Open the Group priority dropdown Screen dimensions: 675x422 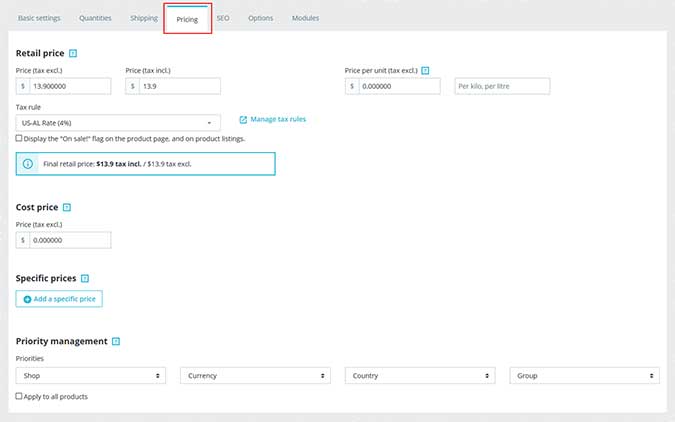tap(584, 376)
